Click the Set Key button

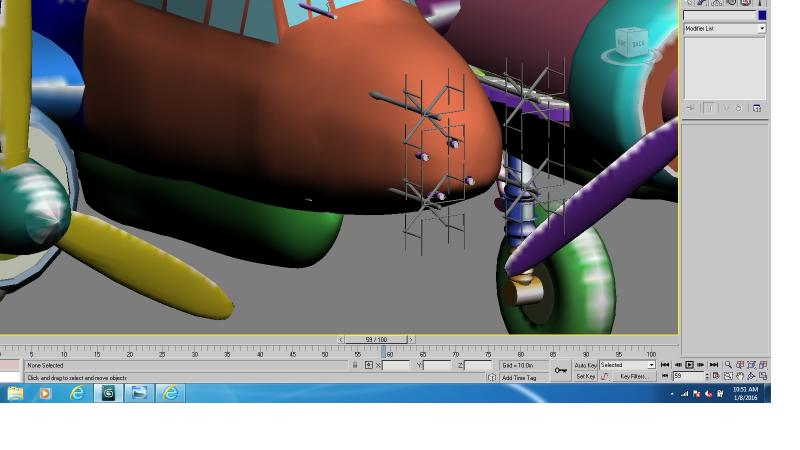tap(585, 377)
